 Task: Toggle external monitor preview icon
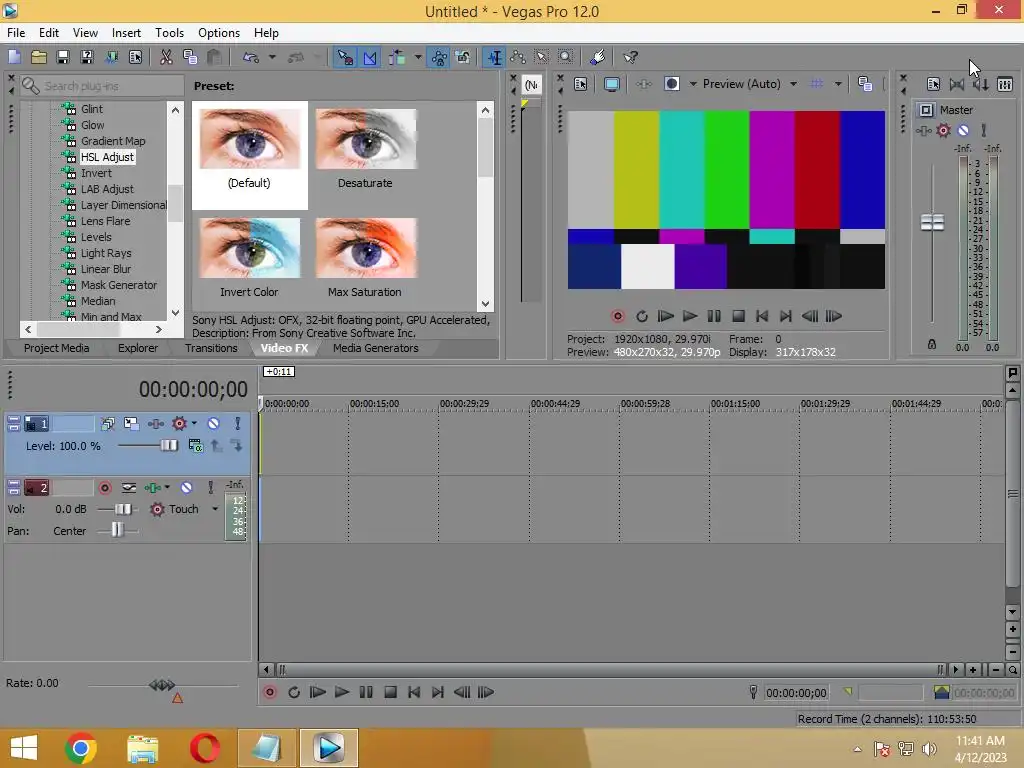tap(612, 84)
